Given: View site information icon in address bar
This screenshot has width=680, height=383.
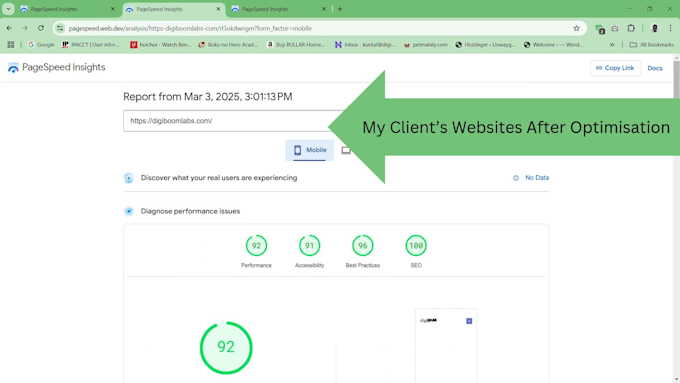Looking at the screenshot, I should point(60,28).
